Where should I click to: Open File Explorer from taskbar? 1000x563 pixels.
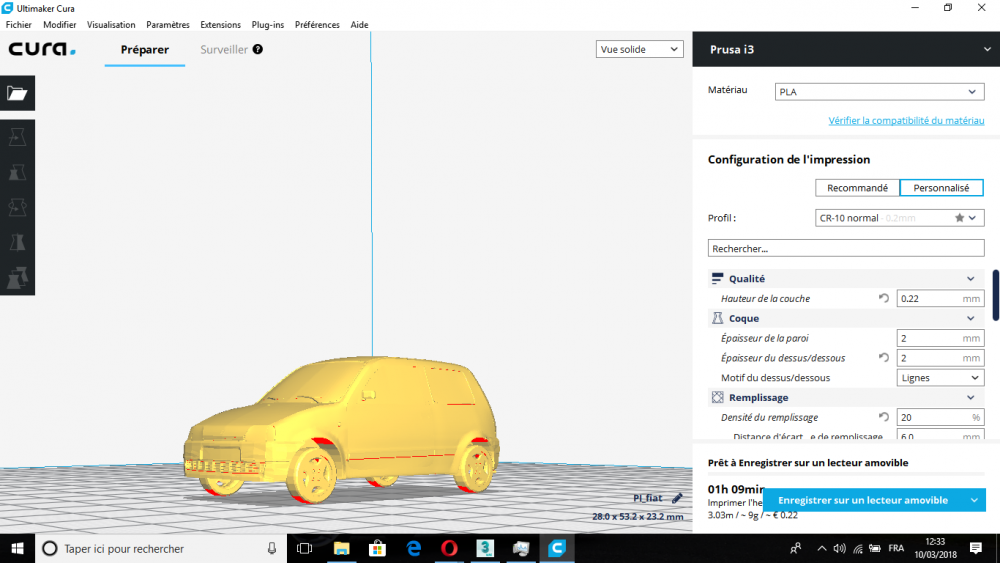(x=342, y=548)
